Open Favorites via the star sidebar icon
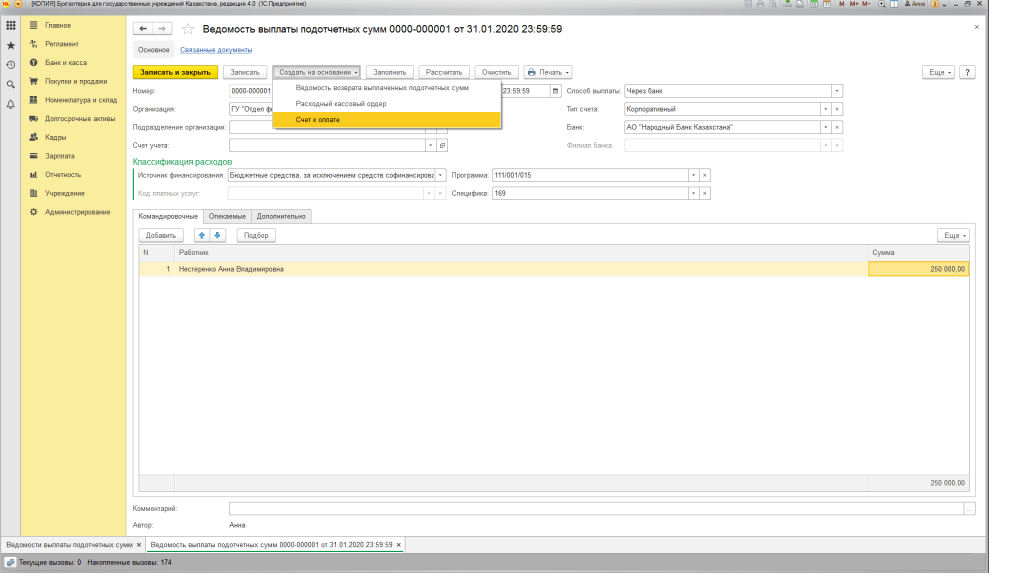This screenshot has height=576, width=1024. pyautogui.click(x=10, y=45)
